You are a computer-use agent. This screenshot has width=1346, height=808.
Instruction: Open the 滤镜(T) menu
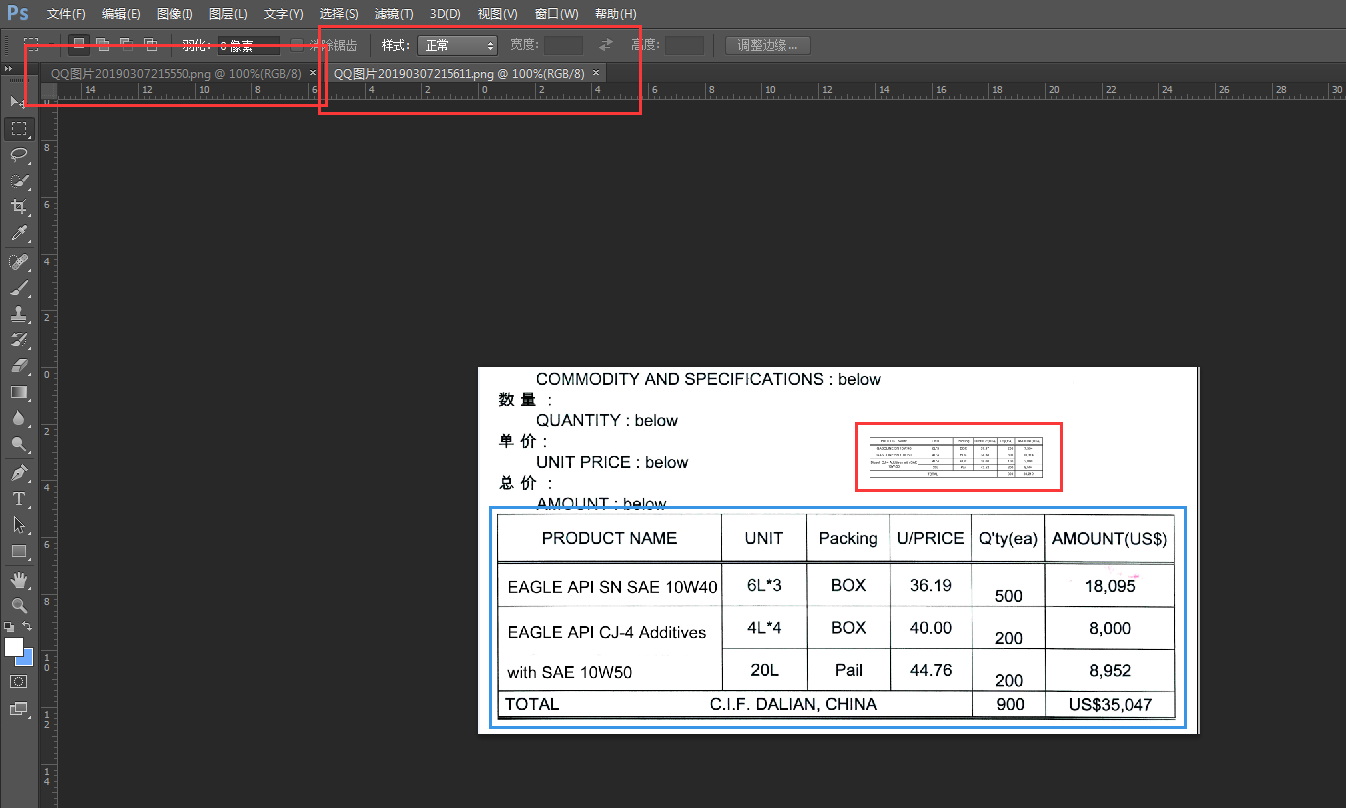[394, 14]
